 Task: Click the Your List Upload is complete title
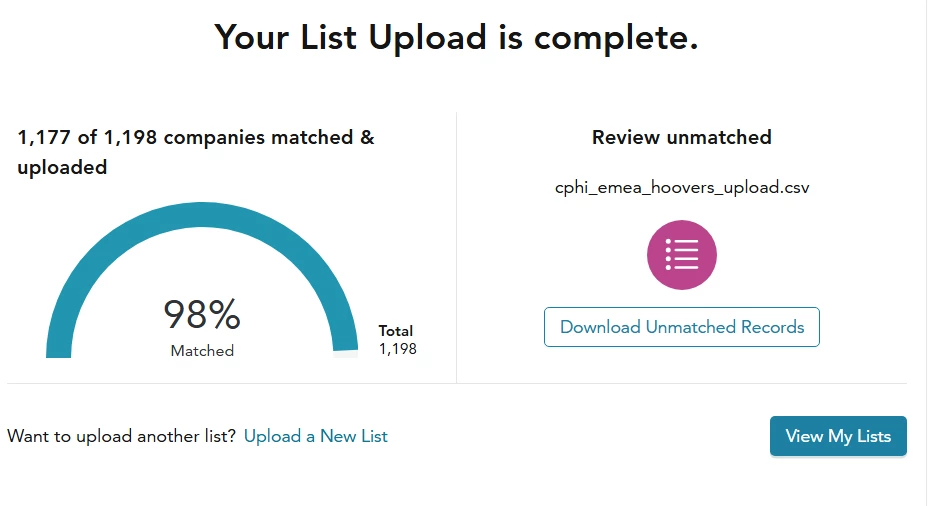(456, 38)
